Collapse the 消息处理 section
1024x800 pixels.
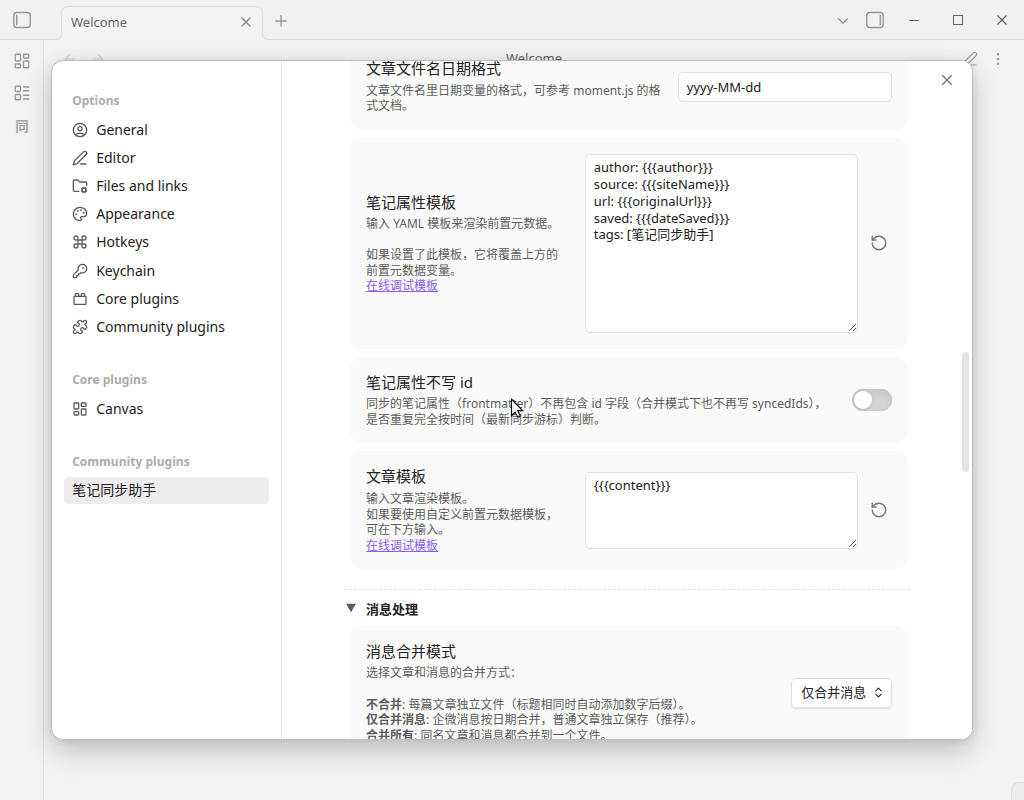tap(351, 609)
